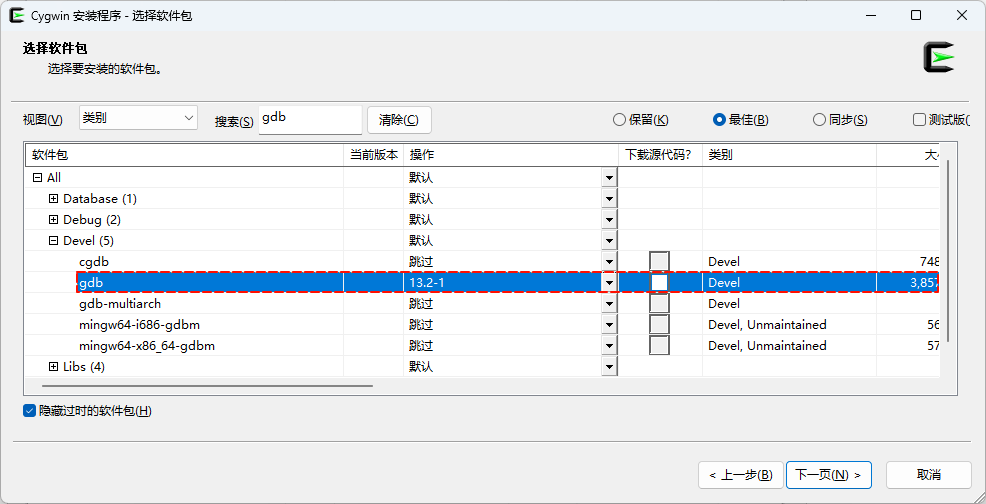
Task: Click the 下载源代码? column header
Action: [660, 155]
